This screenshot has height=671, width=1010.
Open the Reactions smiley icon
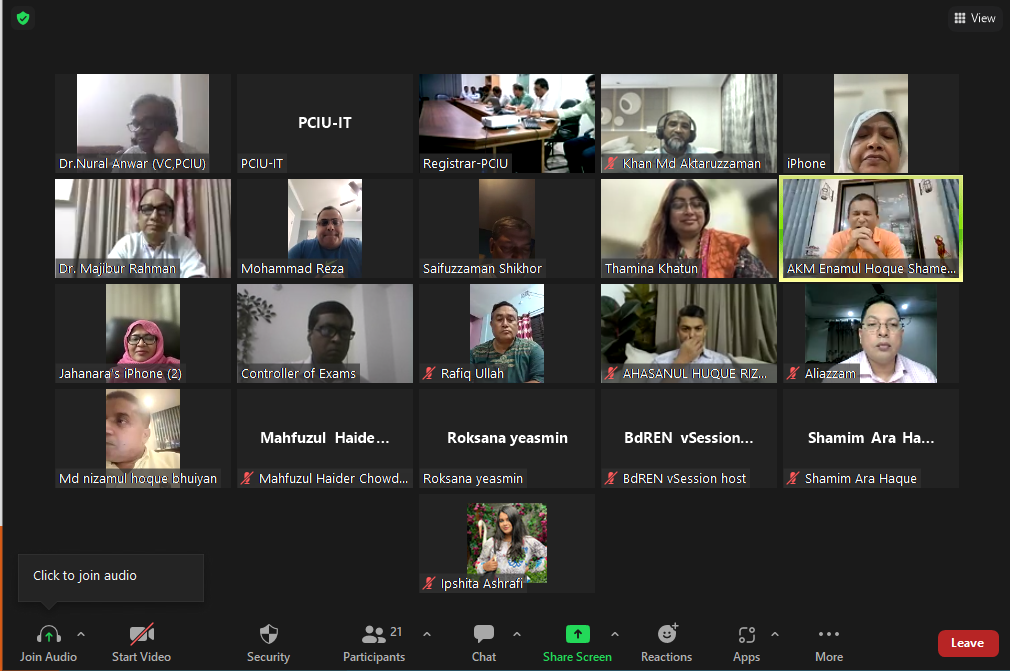(x=667, y=634)
